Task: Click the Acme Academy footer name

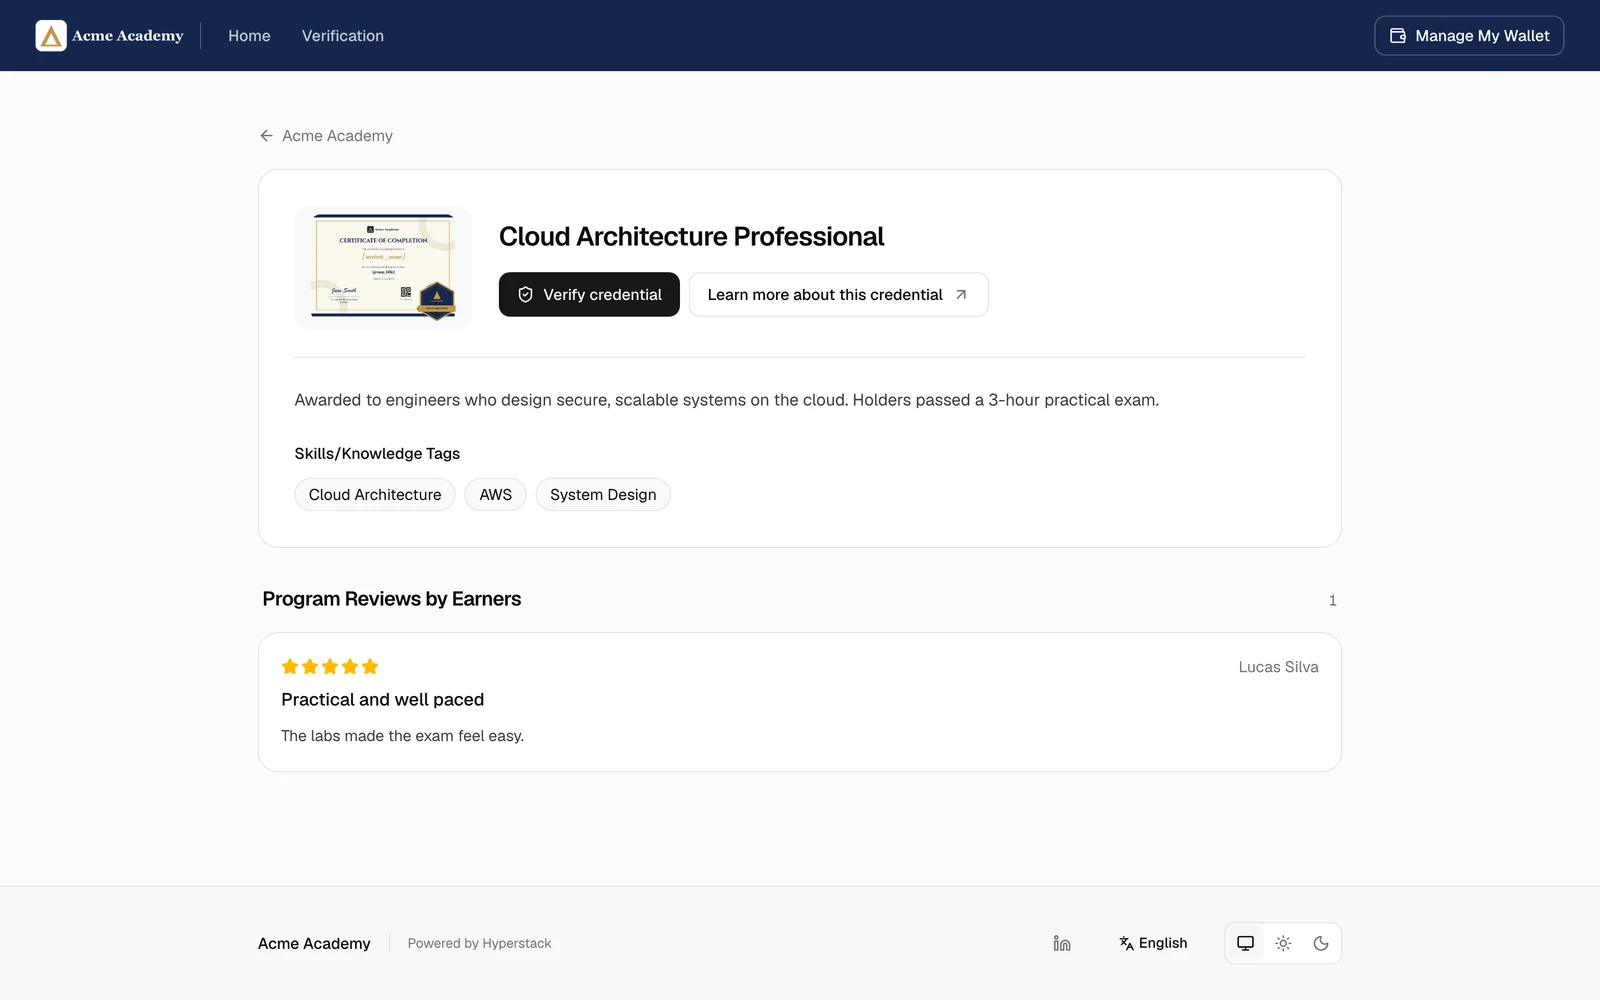Action: [314, 943]
